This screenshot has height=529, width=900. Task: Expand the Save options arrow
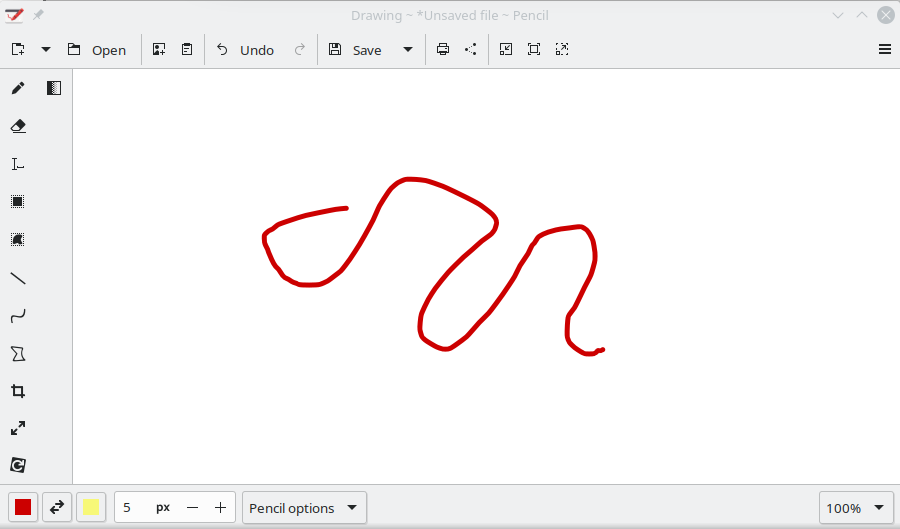[x=408, y=50]
